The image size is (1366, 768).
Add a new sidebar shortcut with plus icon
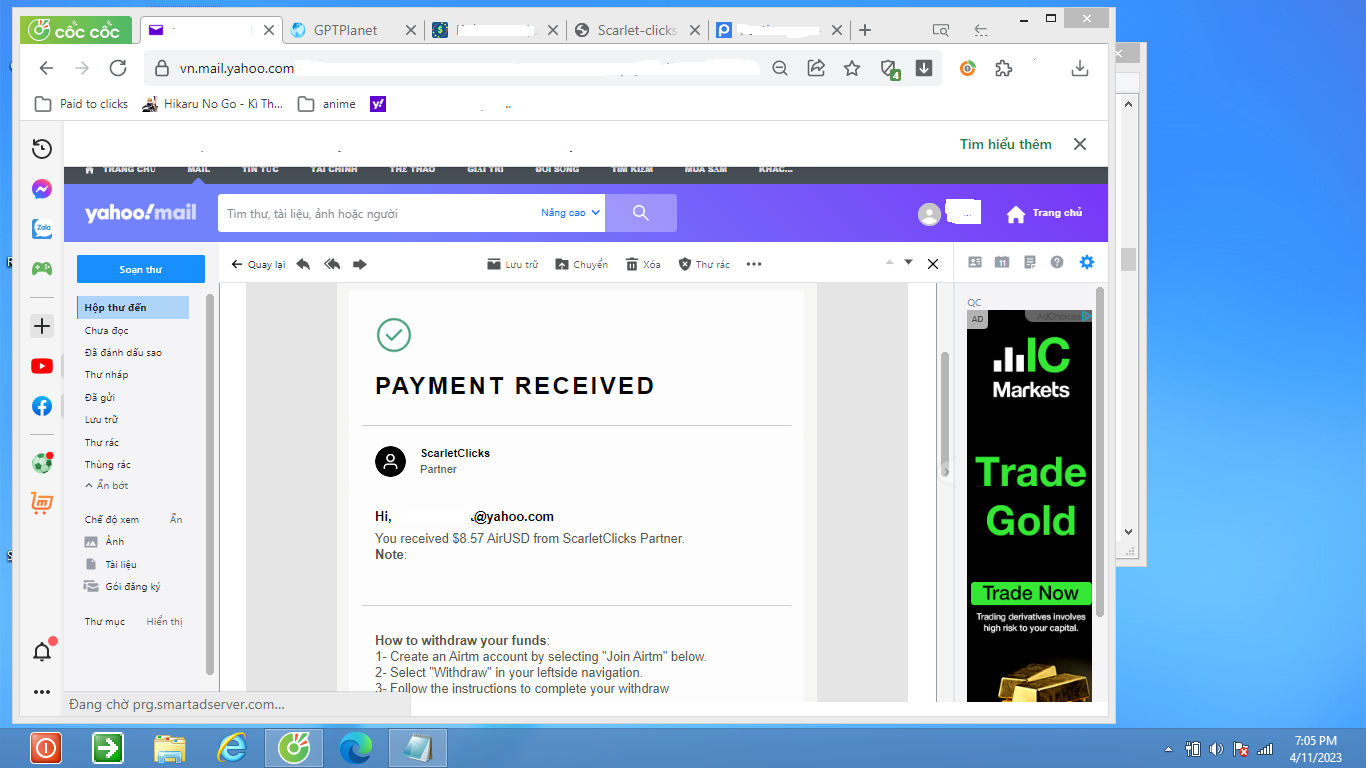pos(42,326)
